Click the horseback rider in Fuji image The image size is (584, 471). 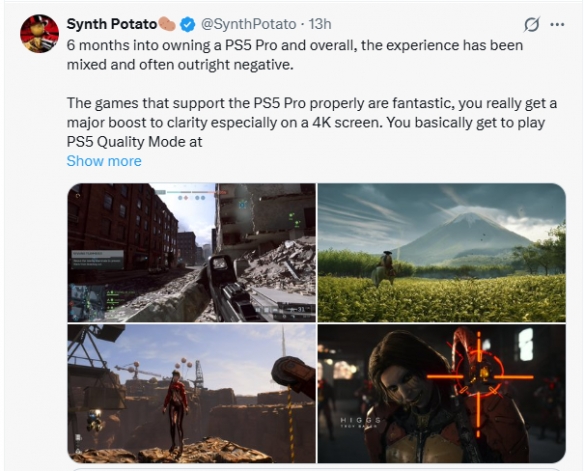384,268
